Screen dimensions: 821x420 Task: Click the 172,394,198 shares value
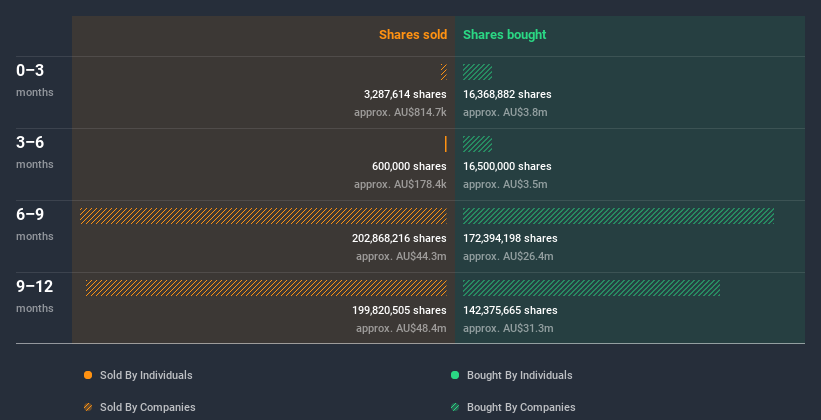point(510,238)
